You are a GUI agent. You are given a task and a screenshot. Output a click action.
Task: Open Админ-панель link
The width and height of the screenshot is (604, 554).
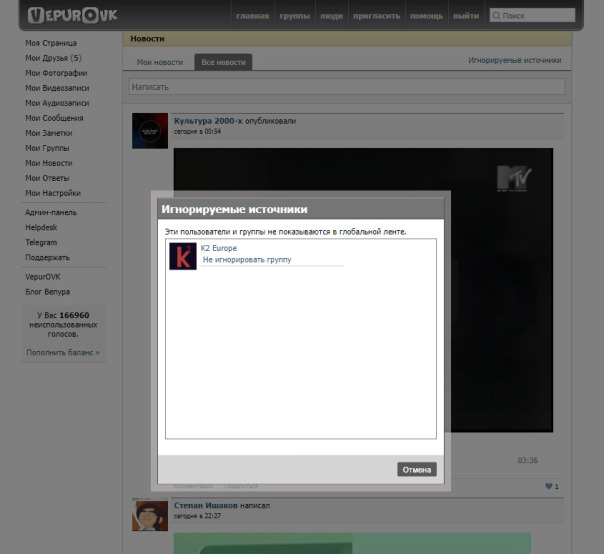point(51,212)
